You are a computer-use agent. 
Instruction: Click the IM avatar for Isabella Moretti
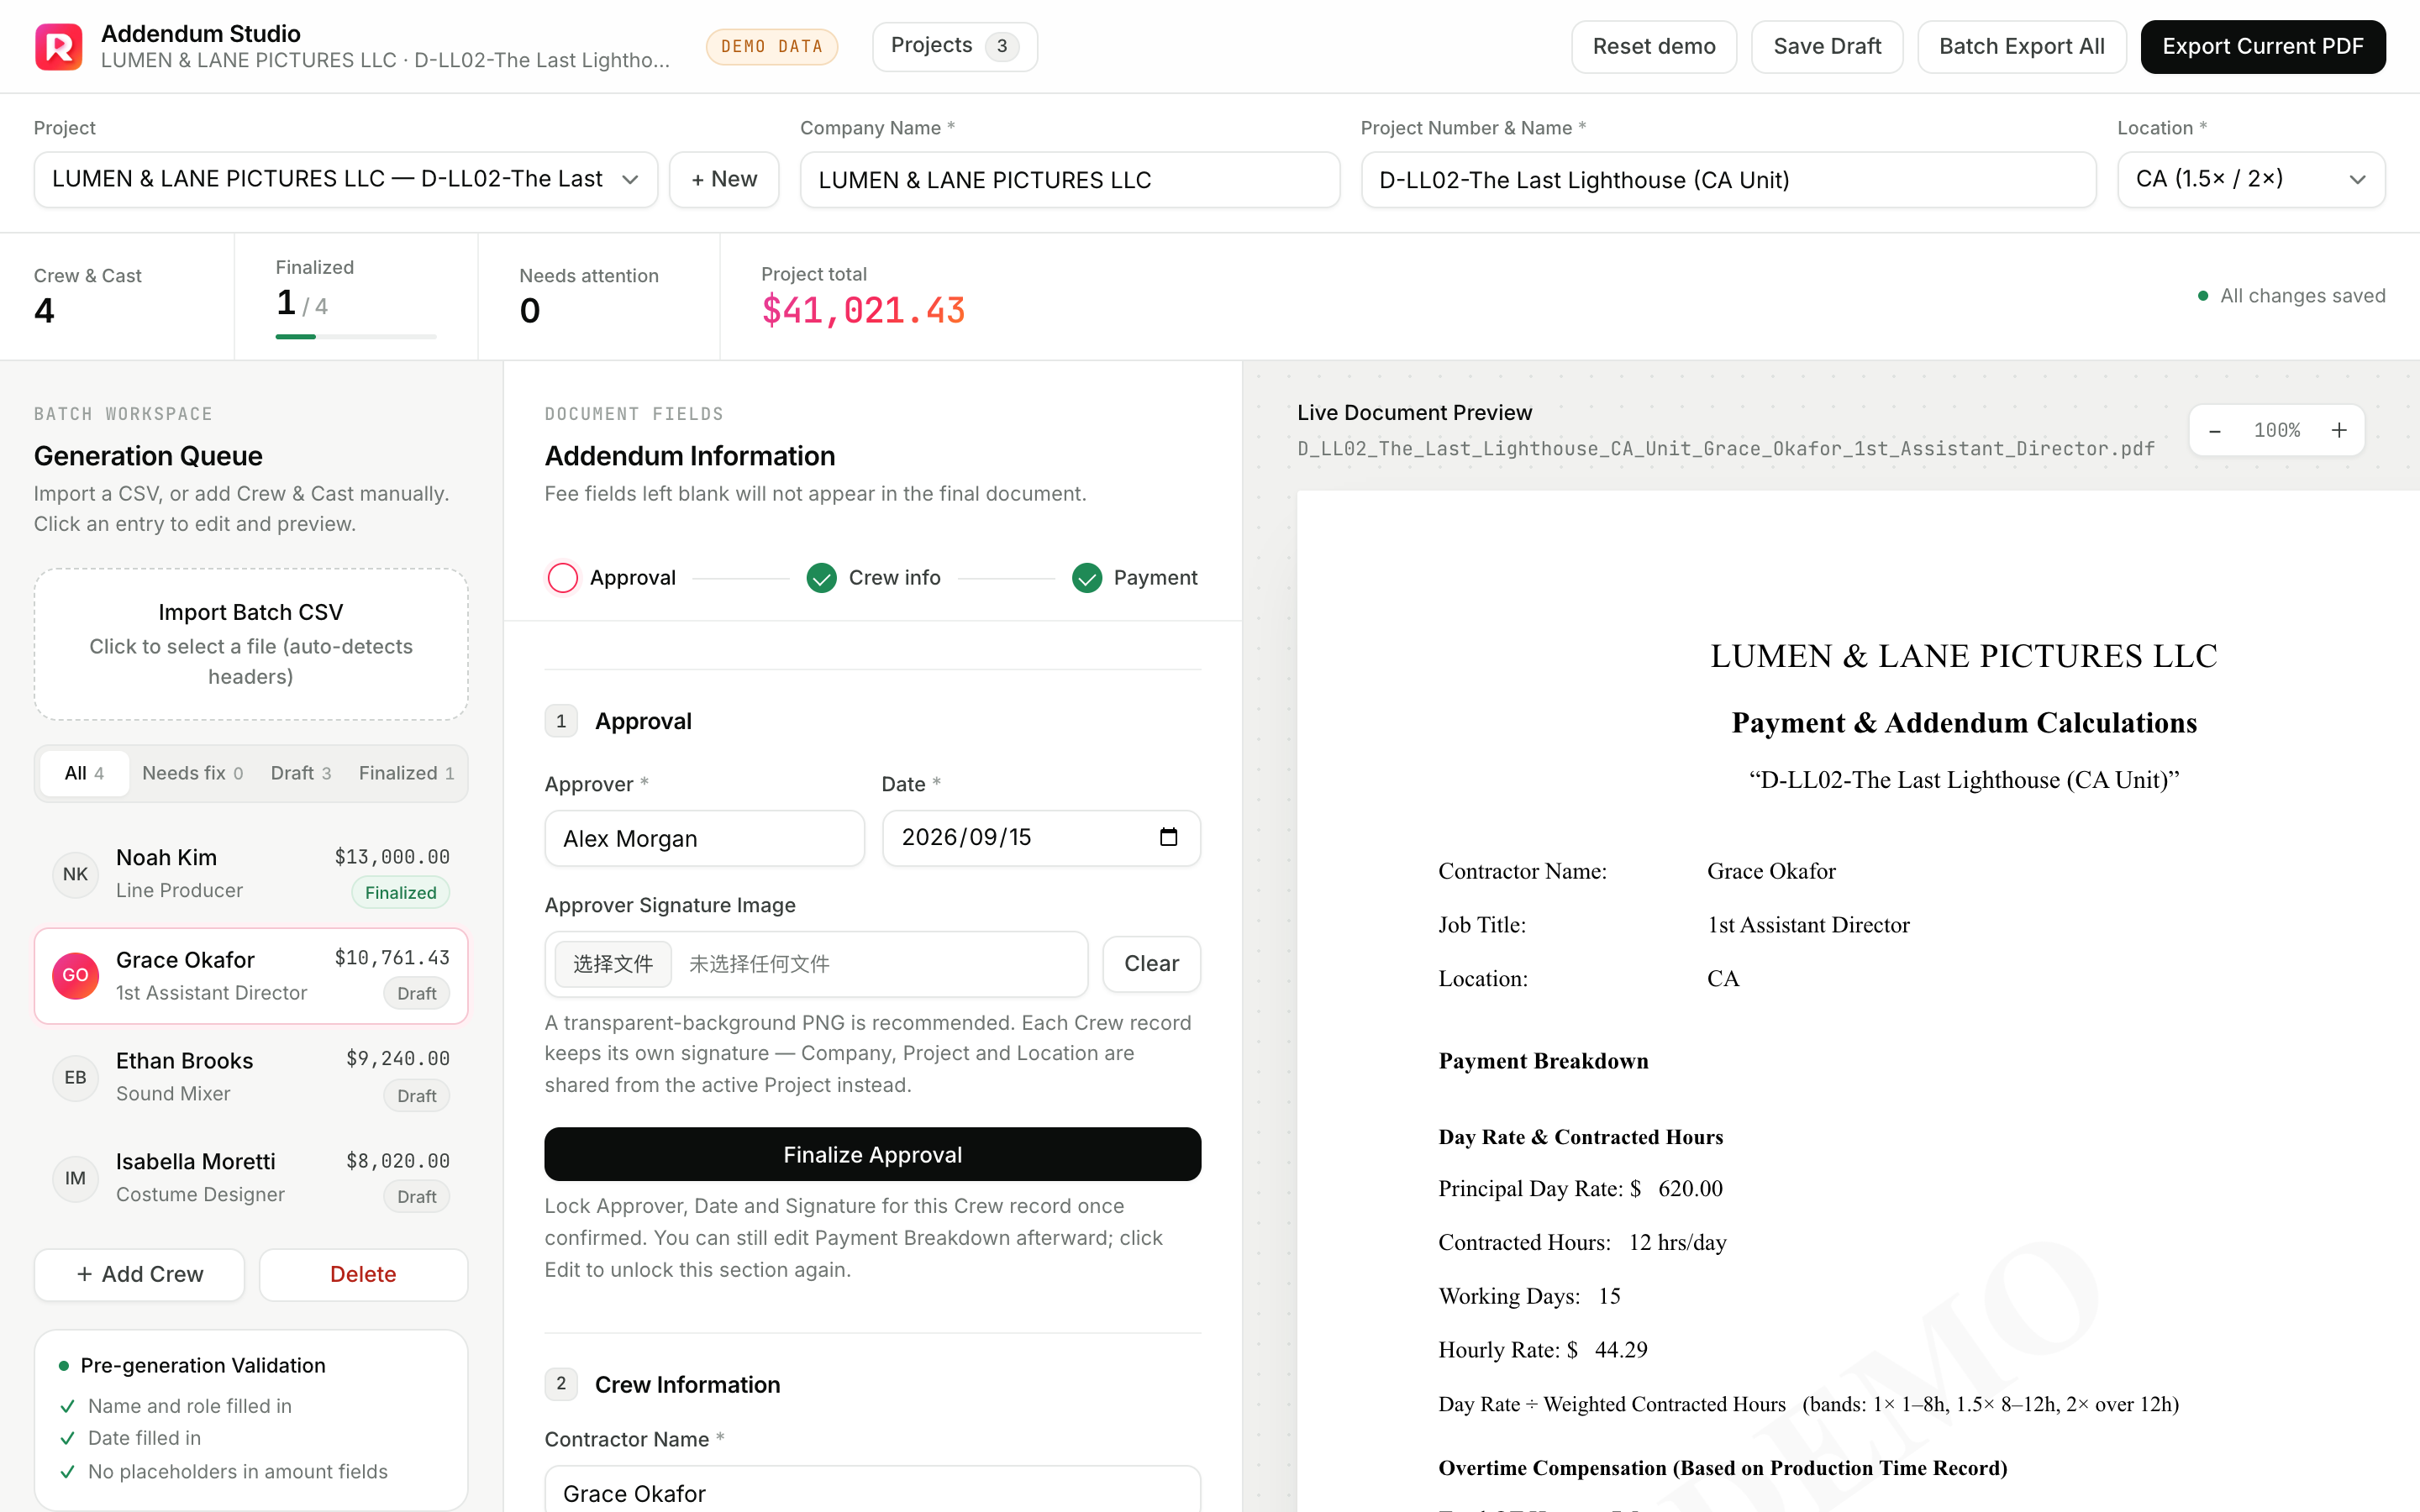point(75,1178)
